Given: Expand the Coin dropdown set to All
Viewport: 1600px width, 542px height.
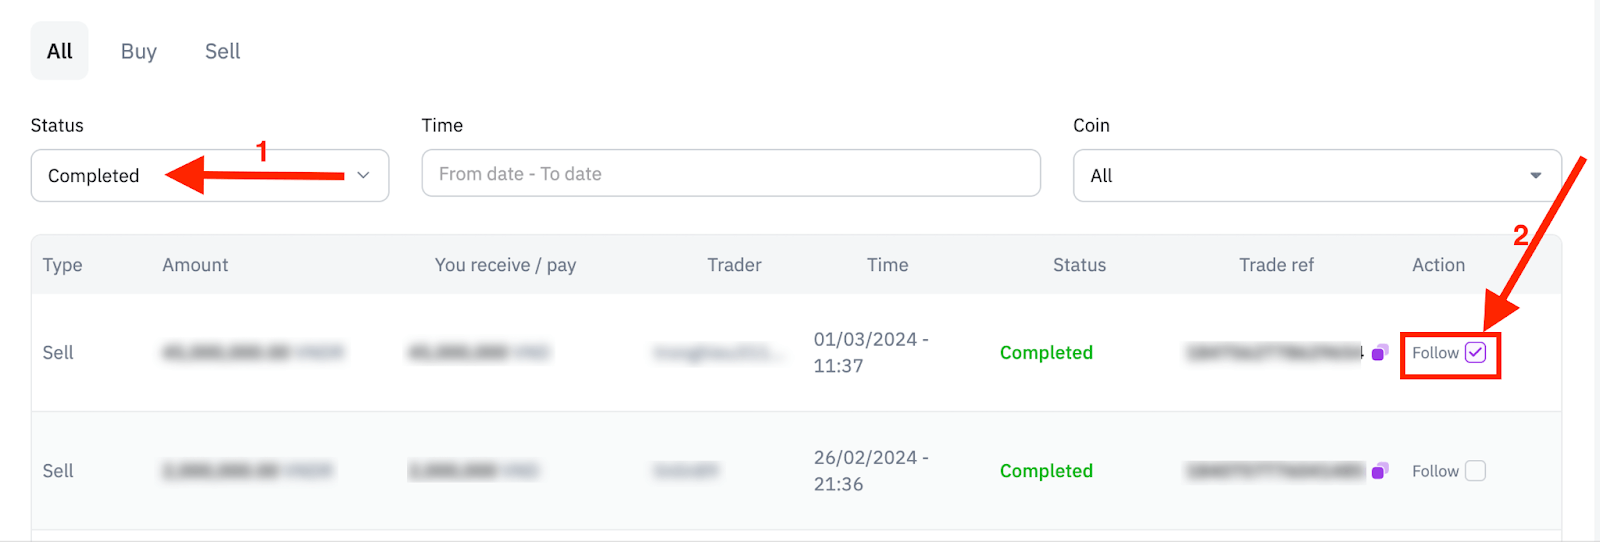Looking at the screenshot, I should pyautogui.click(x=1317, y=175).
